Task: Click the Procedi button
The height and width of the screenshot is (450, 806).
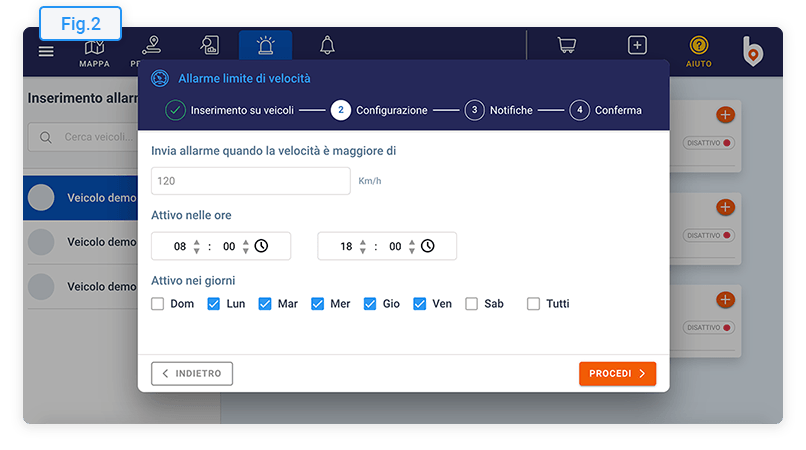Action: pyautogui.click(x=617, y=374)
